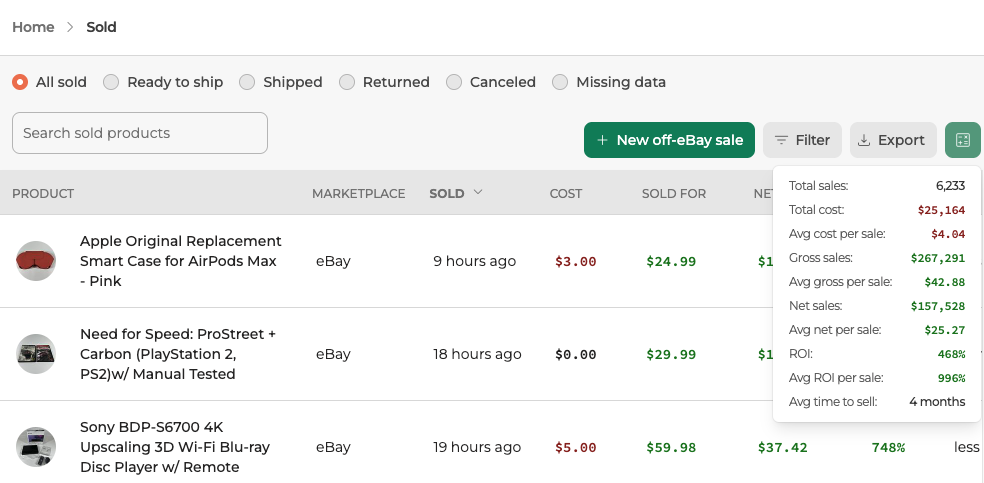Click the New off-eBay sale button

668,140
